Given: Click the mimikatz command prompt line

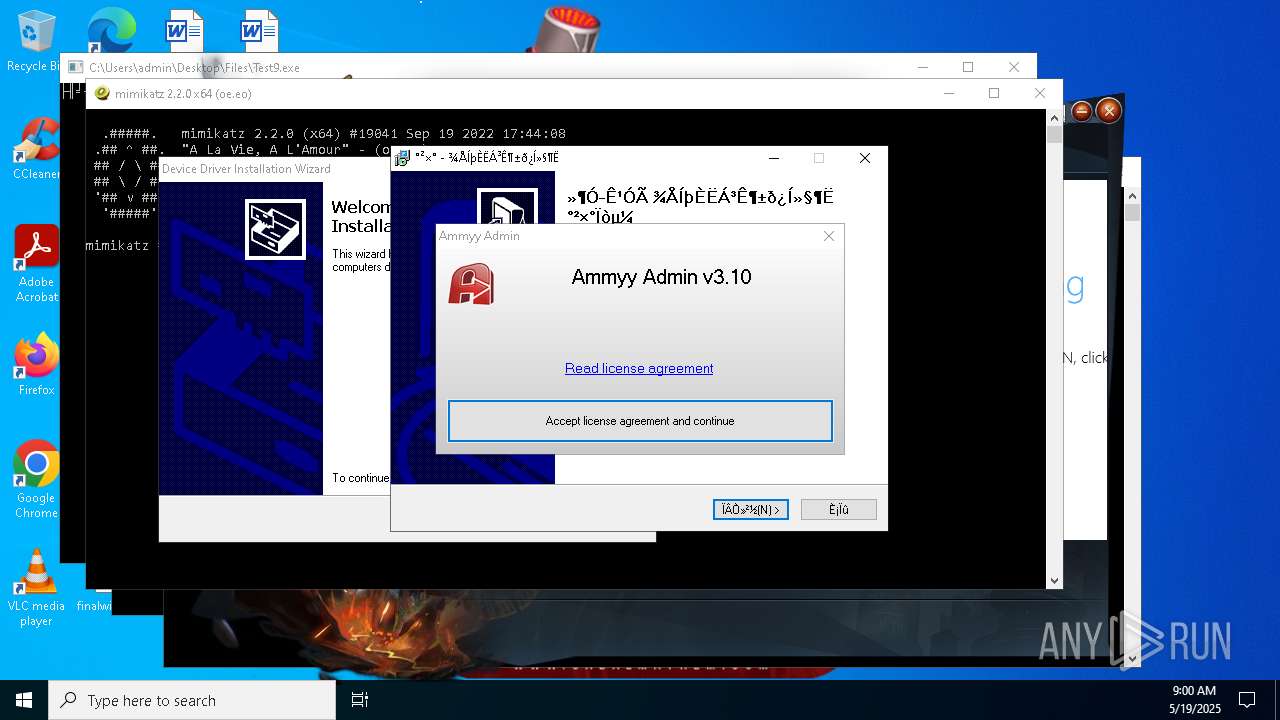Looking at the screenshot, I should (x=120, y=246).
